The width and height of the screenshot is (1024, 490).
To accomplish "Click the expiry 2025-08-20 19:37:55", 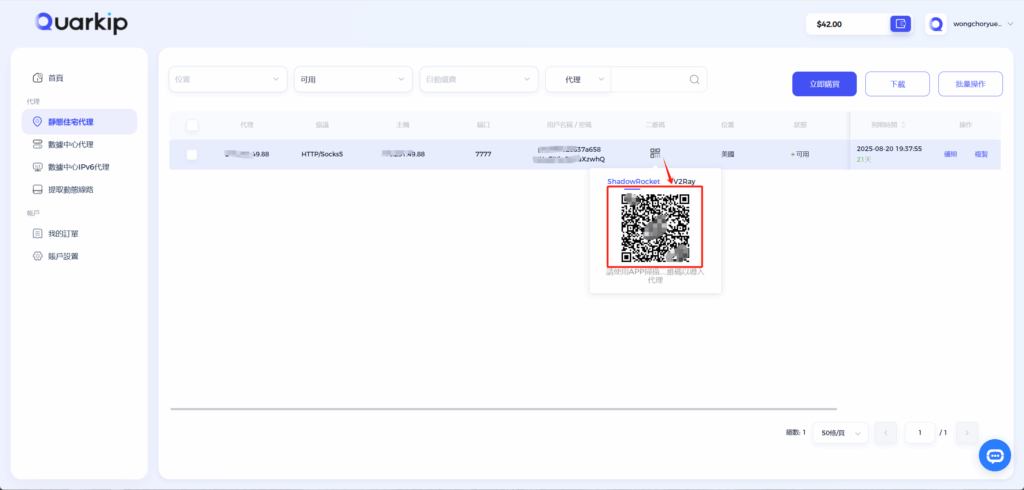I will [889, 149].
